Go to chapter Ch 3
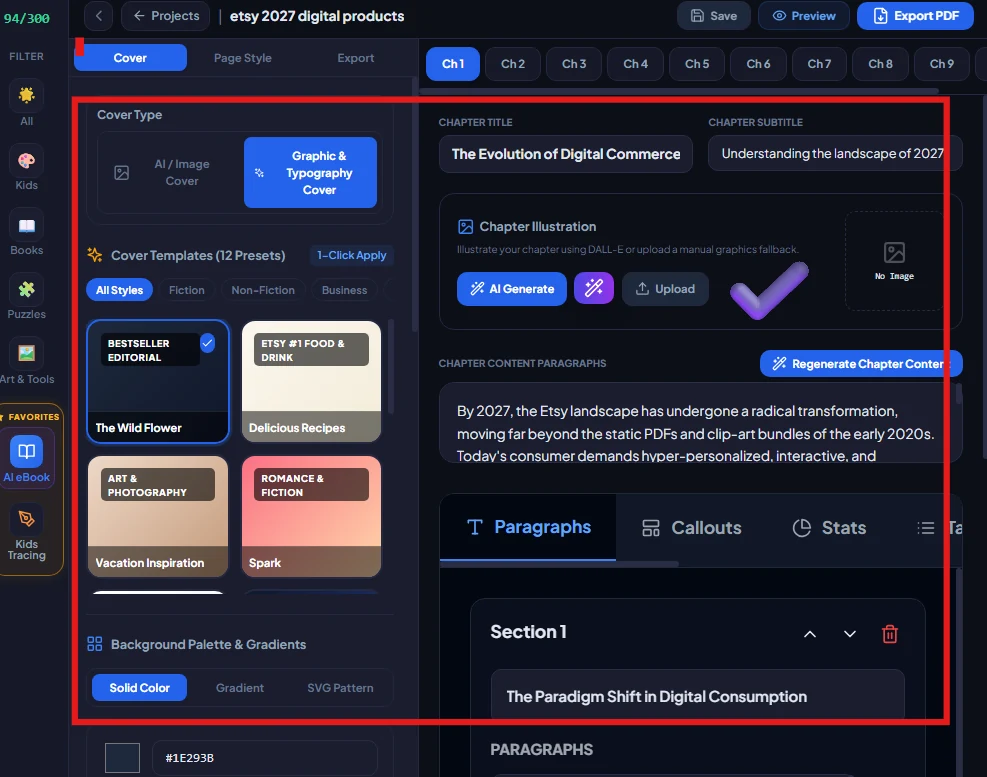Image resolution: width=987 pixels, height=777 pixels. click(574, 64)
